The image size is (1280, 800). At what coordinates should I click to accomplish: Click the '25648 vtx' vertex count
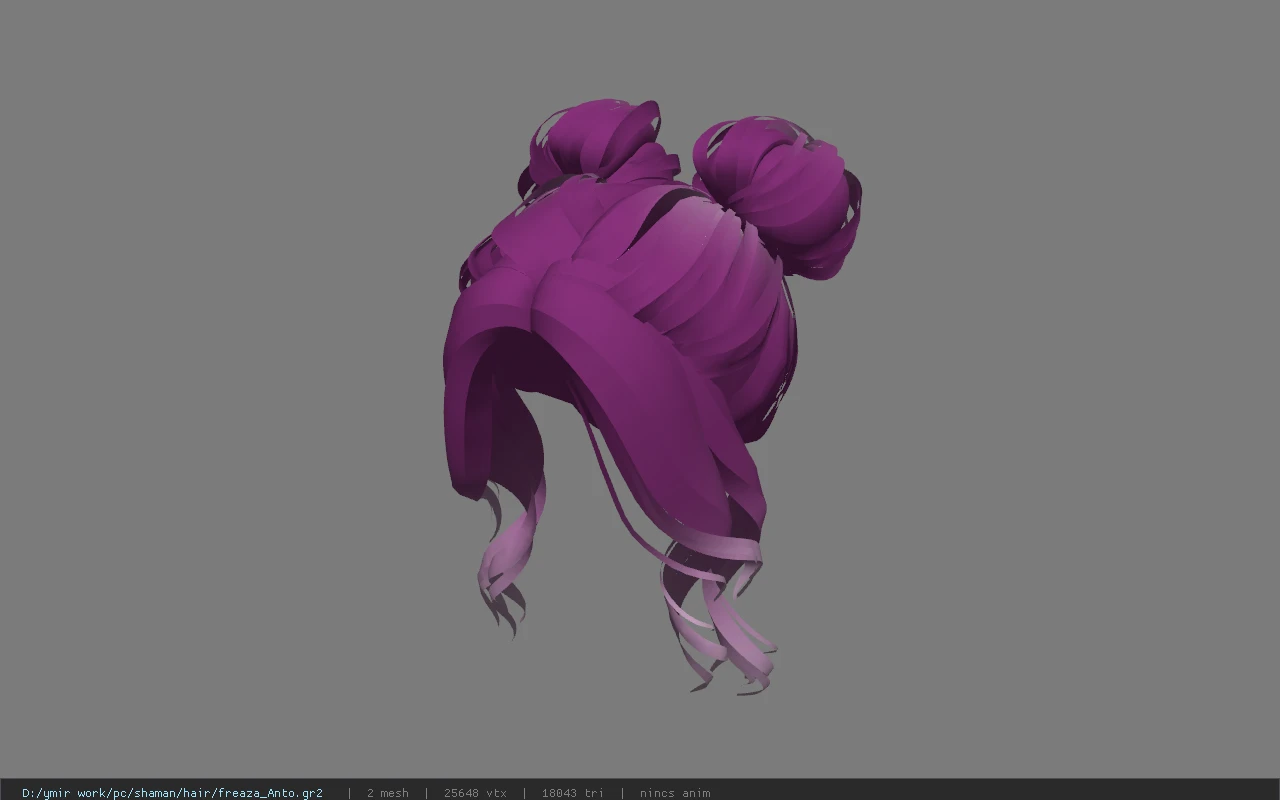tap(475, 793)
